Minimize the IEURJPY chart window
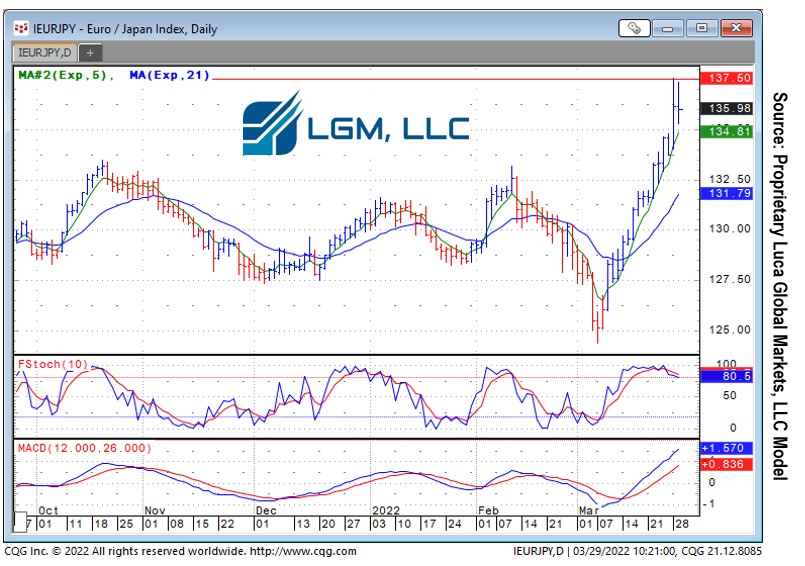Screen dimensions: 805x566 click(667, 28)
